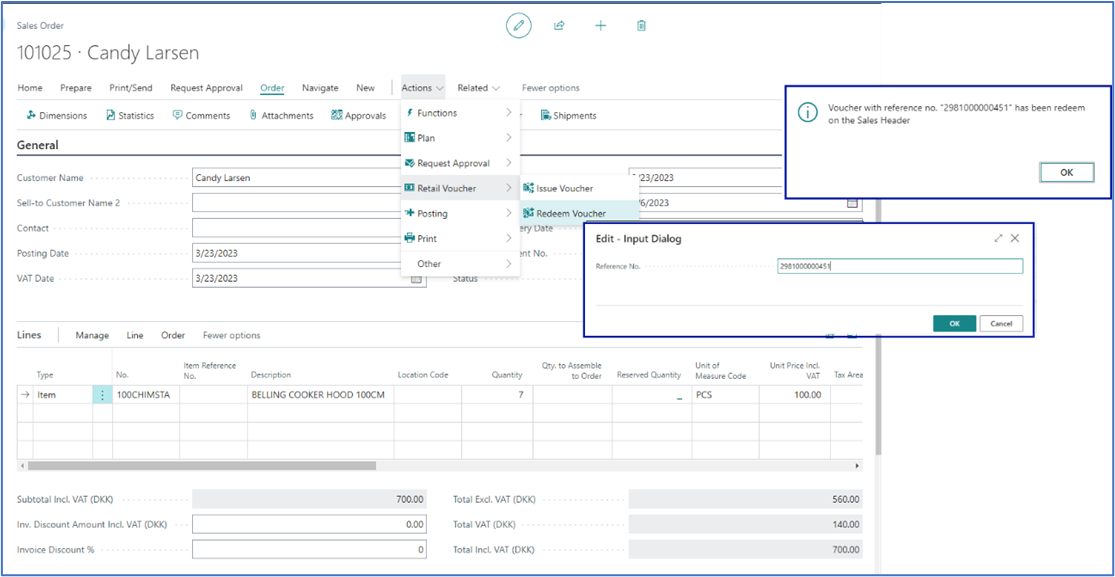Click Fewer options in the top ribbon
The image size is (1115, 577).
pyautogui.click(x=550, y=88)
